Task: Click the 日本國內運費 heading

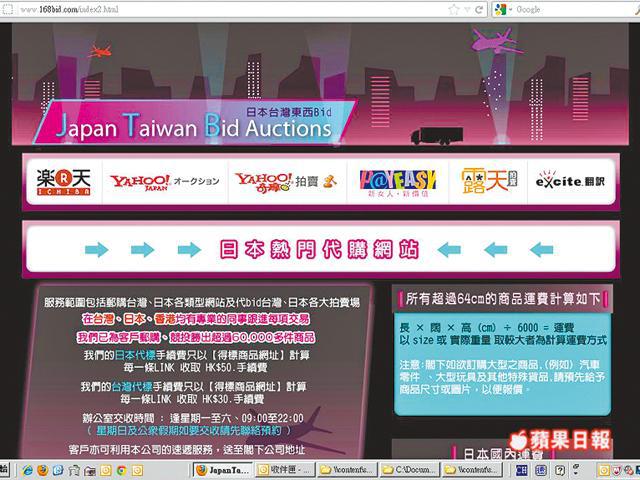Action: [504, 454]
